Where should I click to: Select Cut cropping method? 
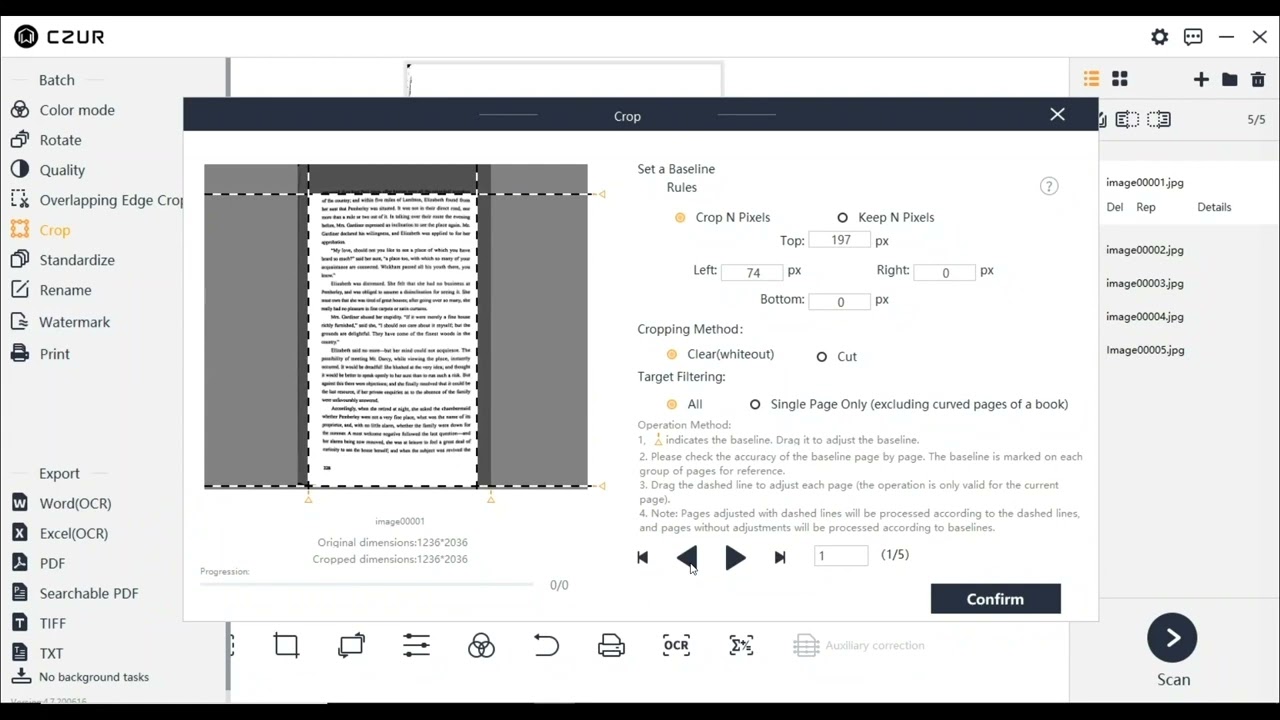tap(822, 356)
